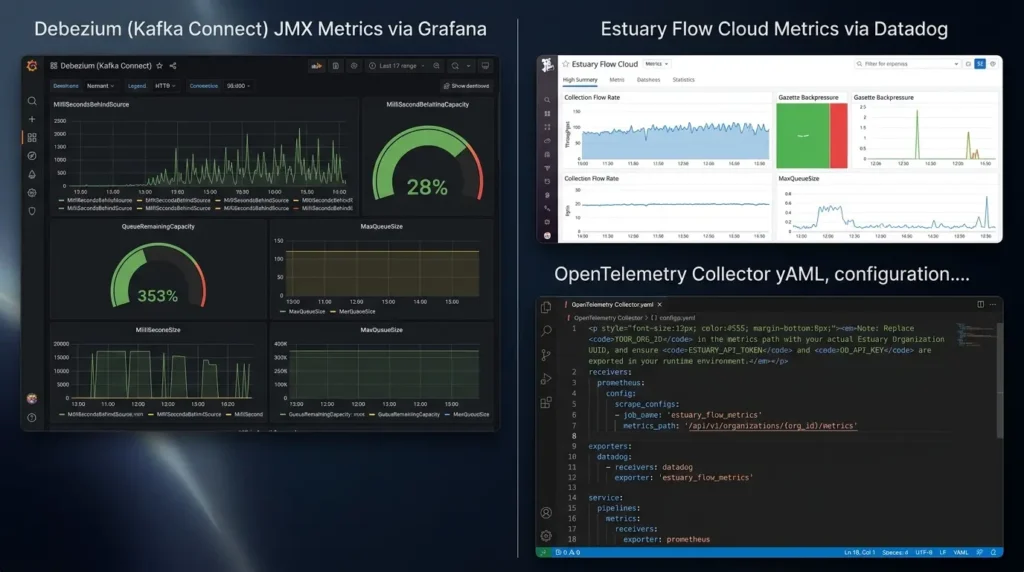Share the Debezium dashboard via share icon
Image resolution: width=1024 pixels, height=572 pixels.
[x=173, y=66]
